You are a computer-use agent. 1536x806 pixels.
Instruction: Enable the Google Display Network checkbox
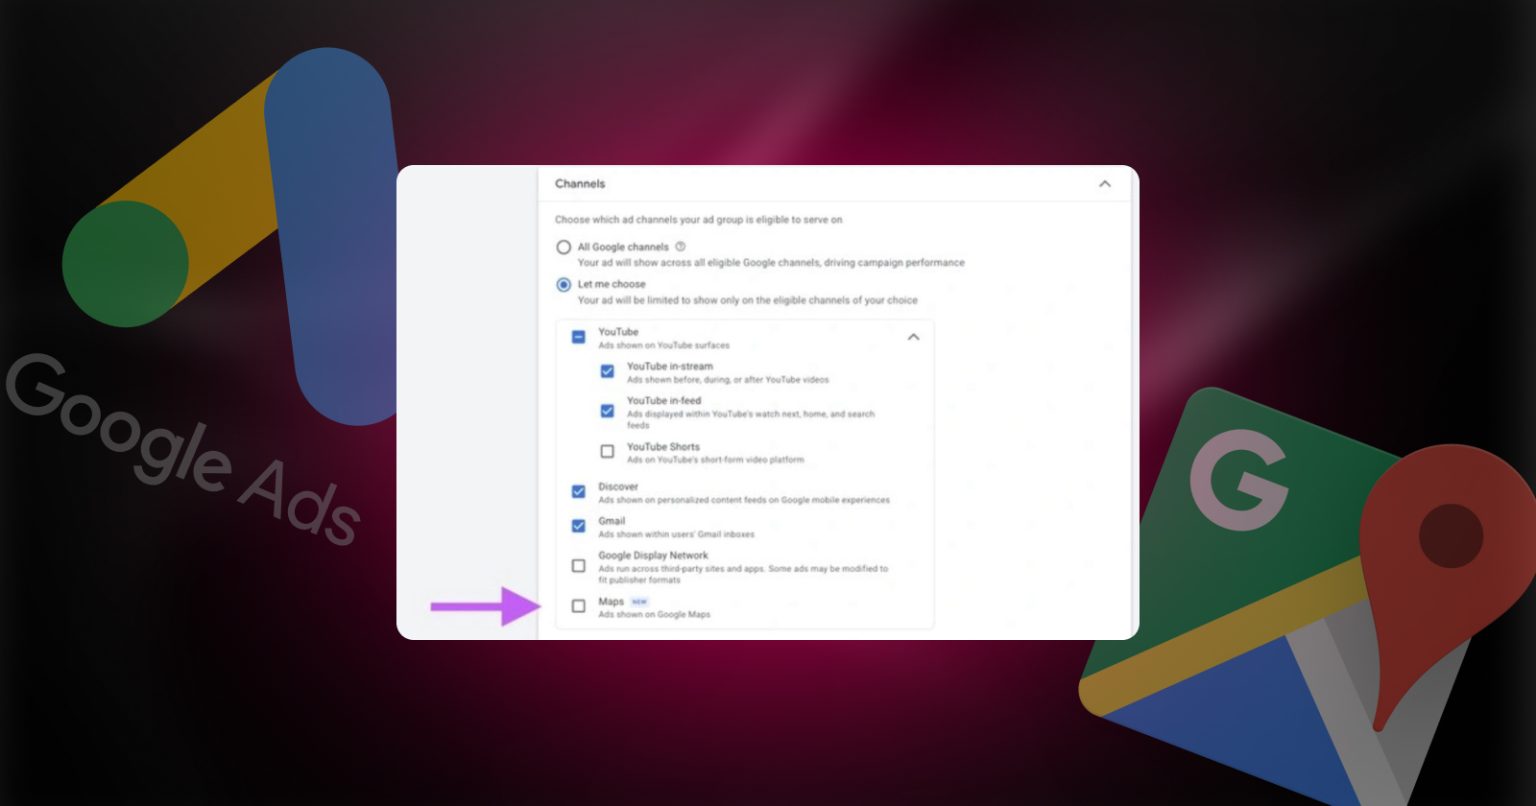click(x=578, y=566)
